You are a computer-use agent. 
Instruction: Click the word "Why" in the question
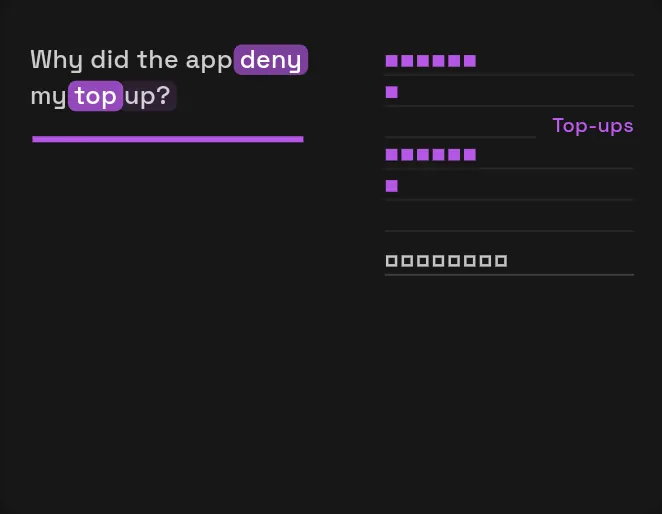(57, 60)
